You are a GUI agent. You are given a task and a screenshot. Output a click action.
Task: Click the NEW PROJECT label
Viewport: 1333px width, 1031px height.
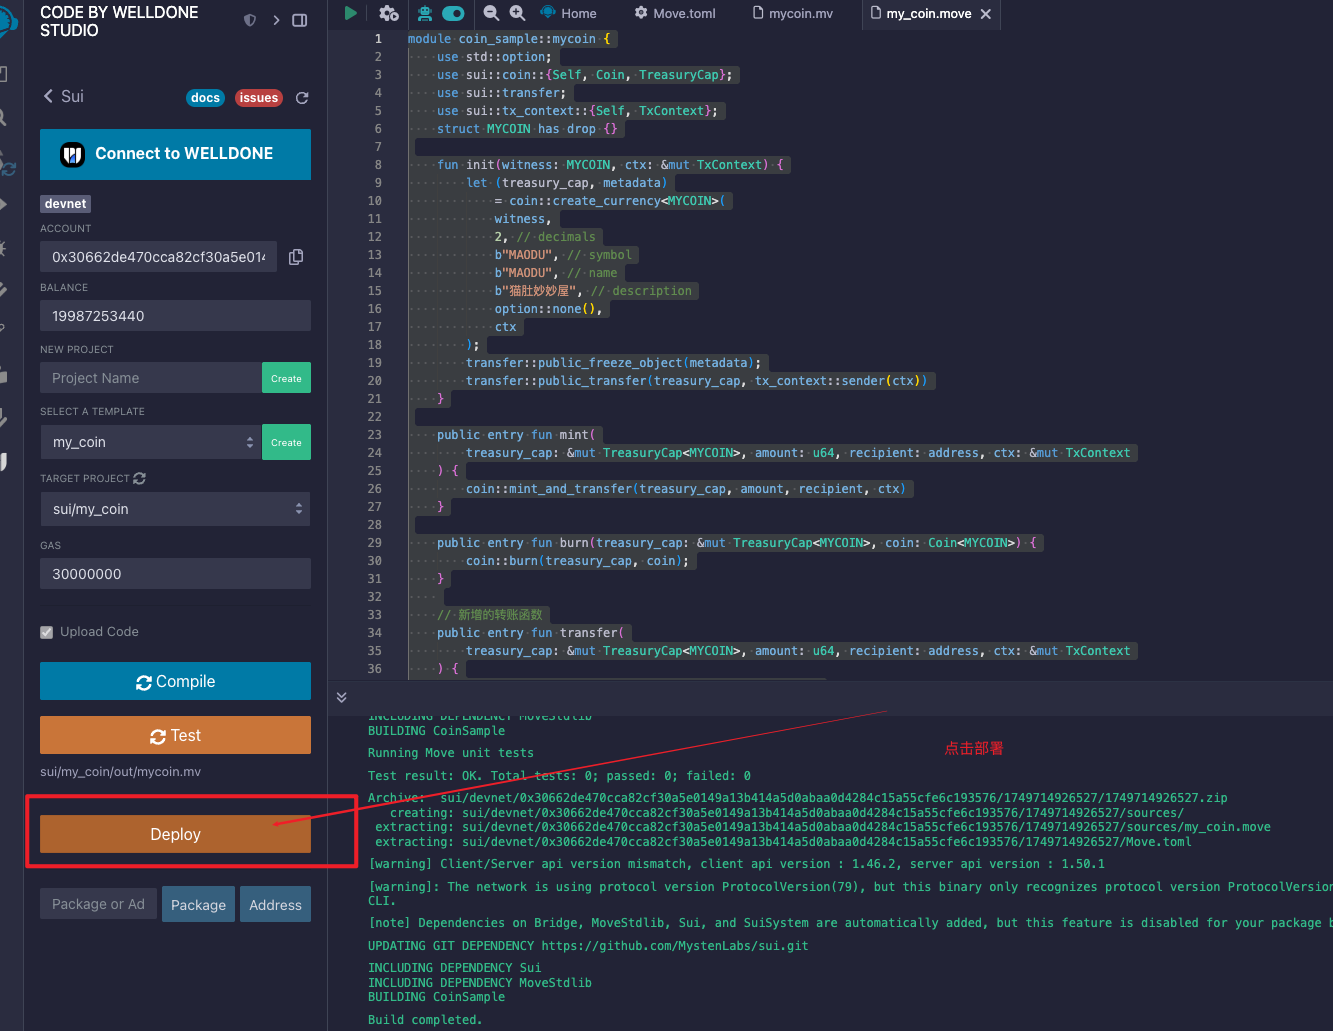point(77,350)
